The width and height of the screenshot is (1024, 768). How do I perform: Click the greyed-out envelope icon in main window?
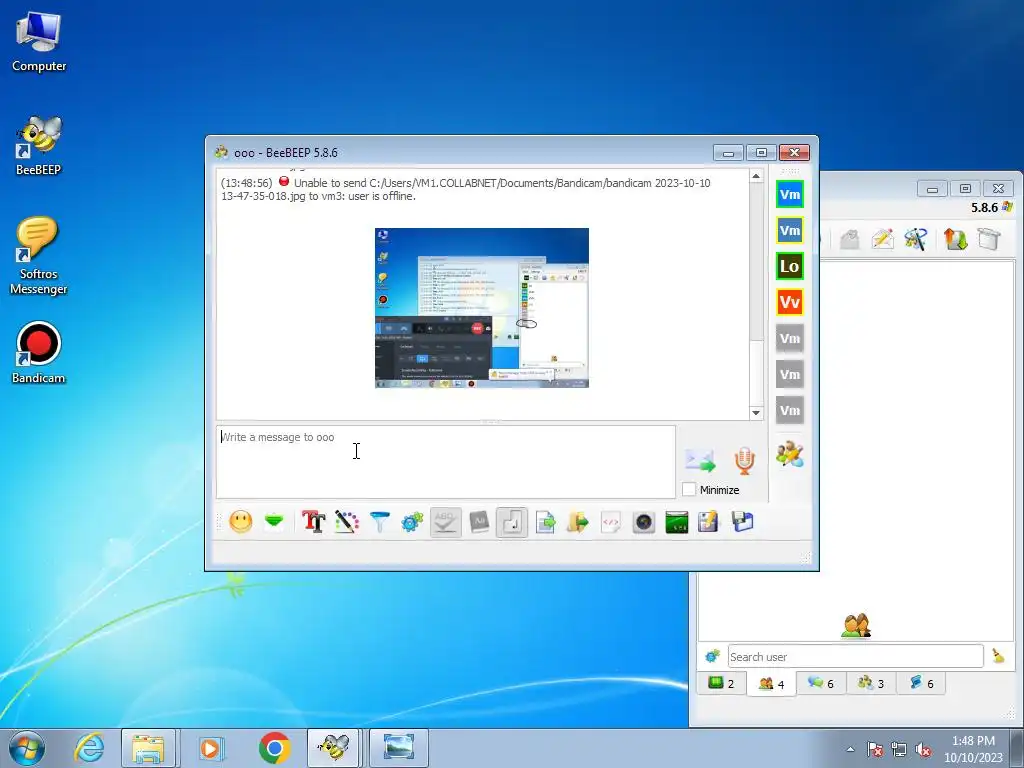coord(849,239)
